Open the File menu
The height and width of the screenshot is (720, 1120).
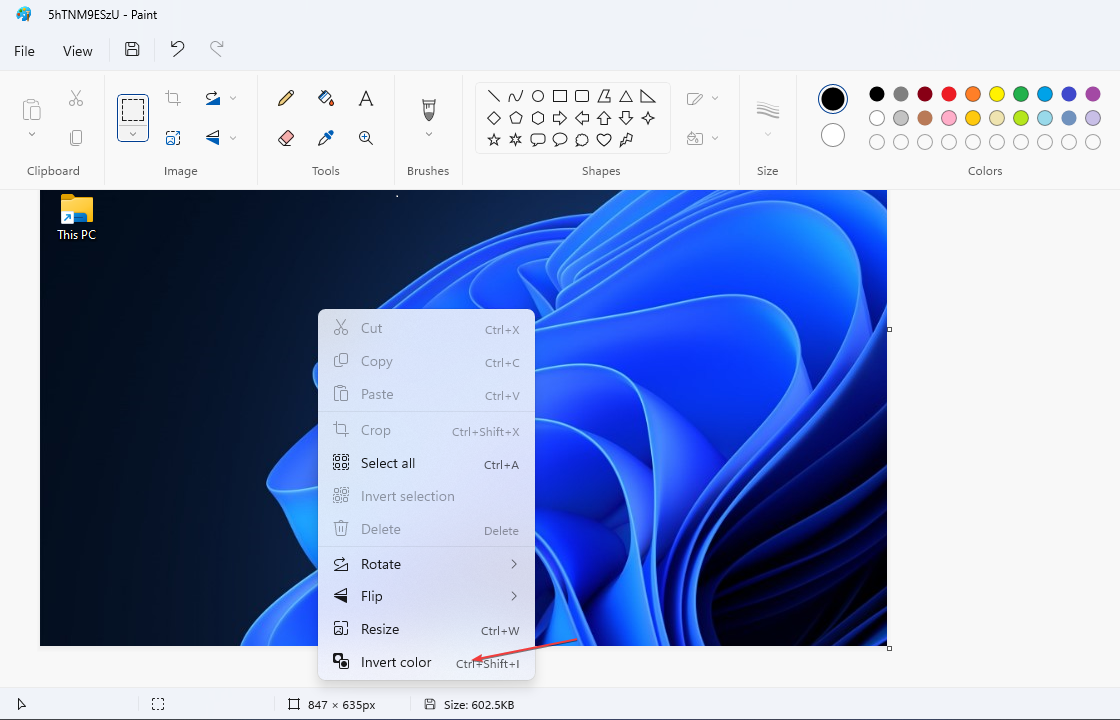[x=24, y=51]
